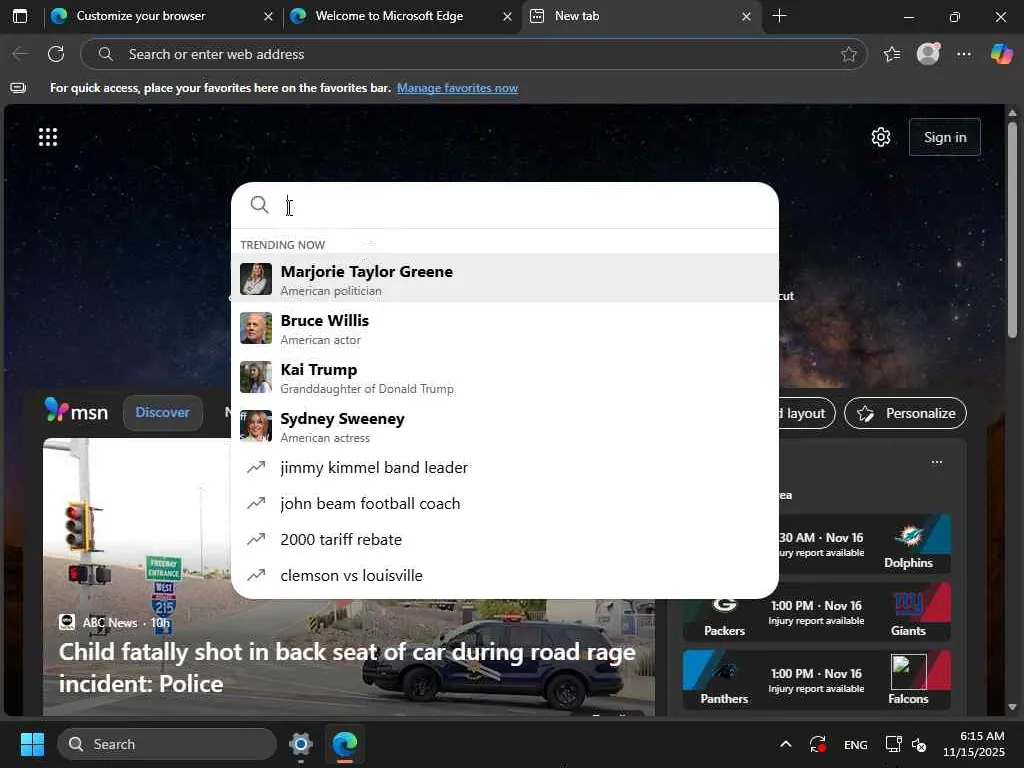Refresh the page

coord(56,54)
